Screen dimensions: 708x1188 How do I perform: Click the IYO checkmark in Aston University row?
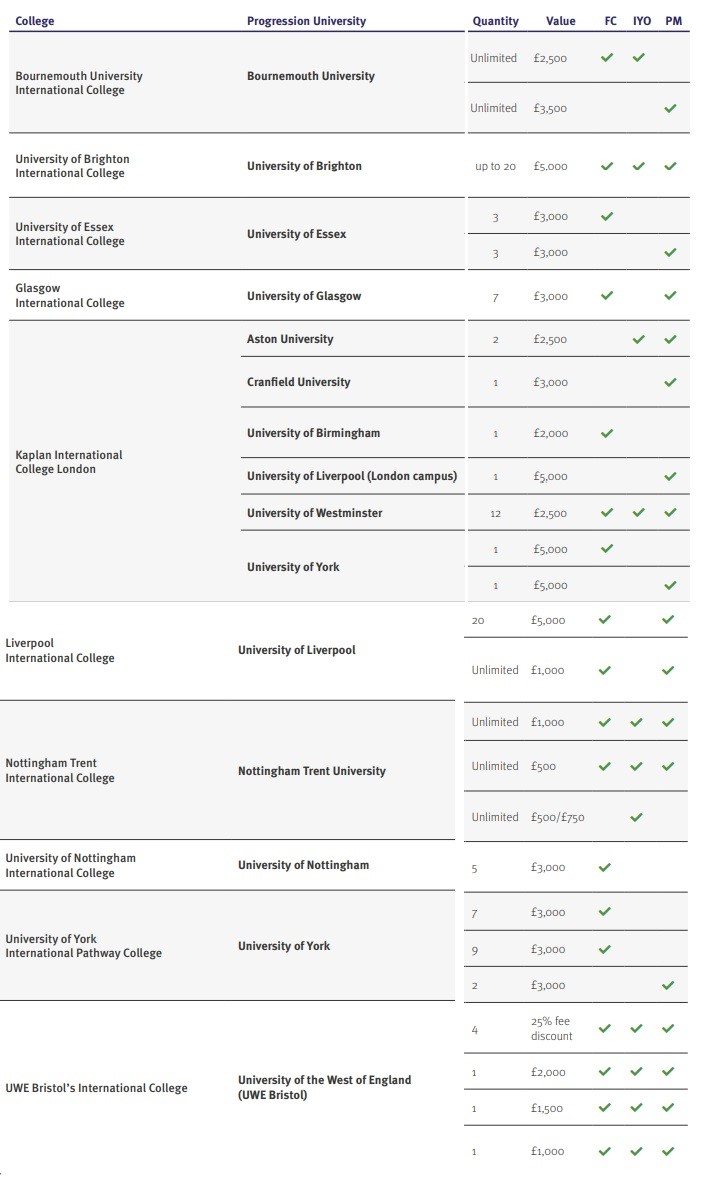coord(638,339)
